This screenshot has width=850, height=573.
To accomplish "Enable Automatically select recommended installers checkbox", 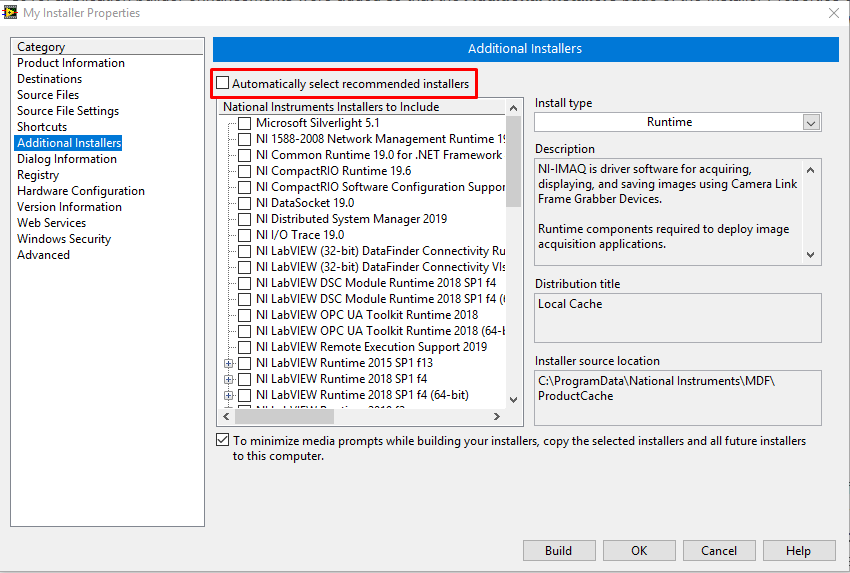I will pos(222,83).
